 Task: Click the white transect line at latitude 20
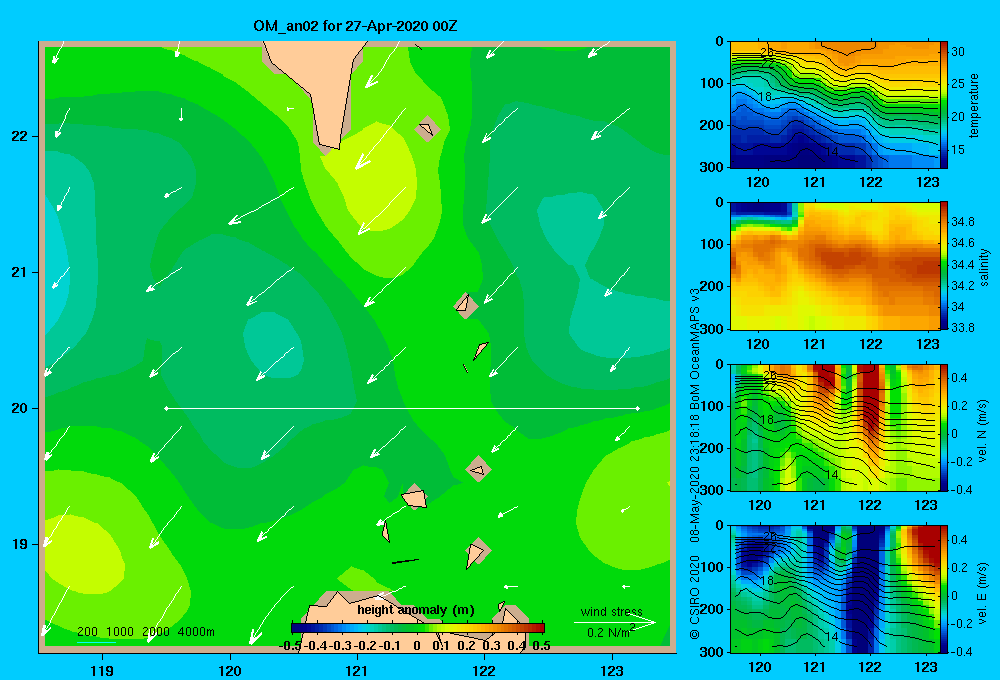[x=402, y=408]
